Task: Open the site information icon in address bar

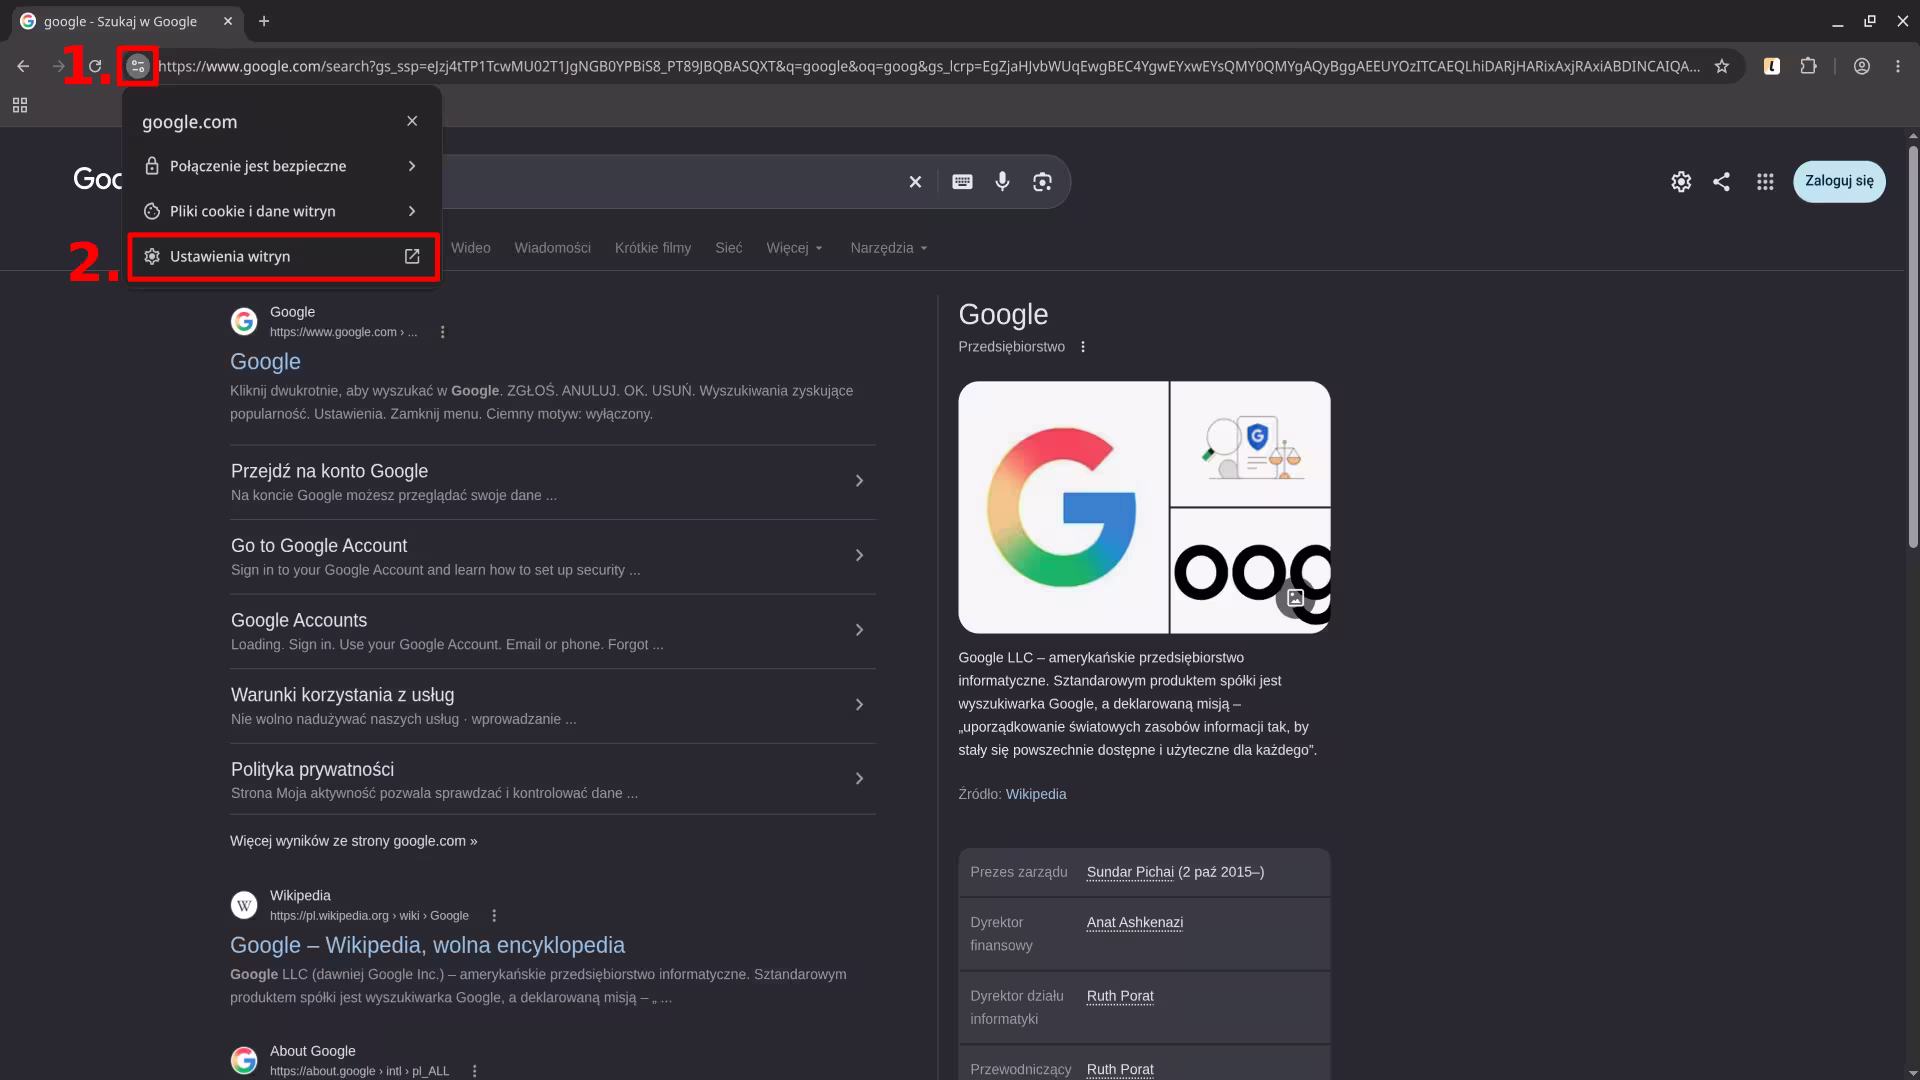Action: coord(138,67)
